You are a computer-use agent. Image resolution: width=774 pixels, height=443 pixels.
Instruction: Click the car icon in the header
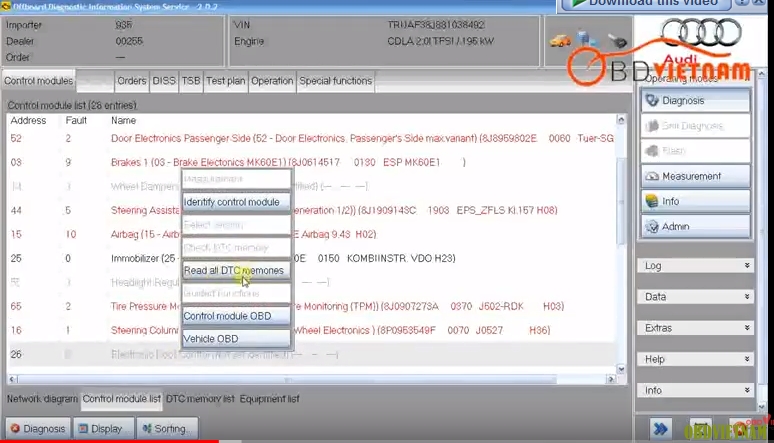[560, 40]
